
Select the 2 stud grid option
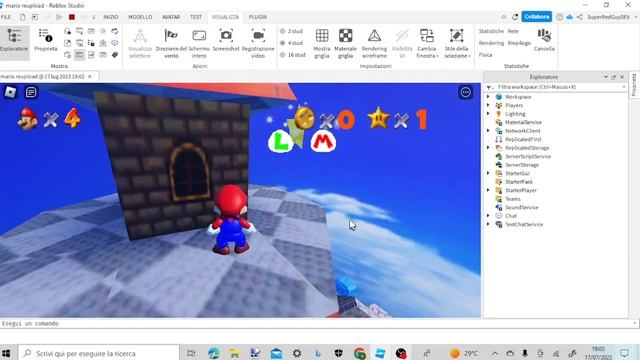tap(292, 31)
